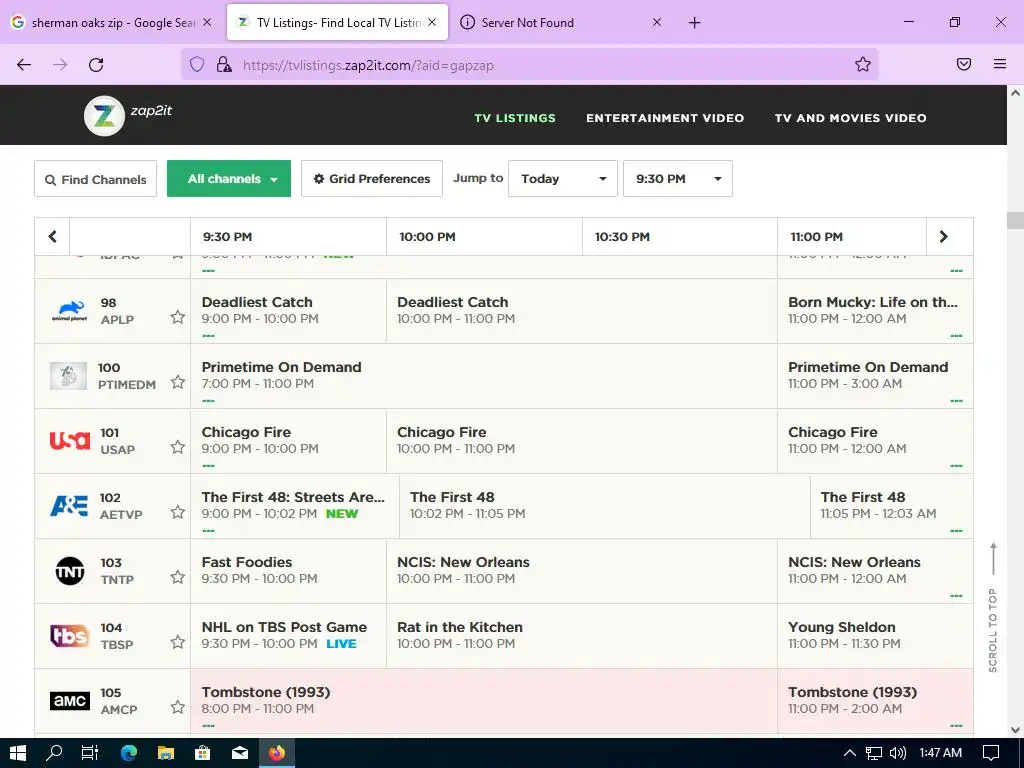Open Deadliest Catch 9:00 PM listing
The image size is (1024, 768).
point(288,311)
